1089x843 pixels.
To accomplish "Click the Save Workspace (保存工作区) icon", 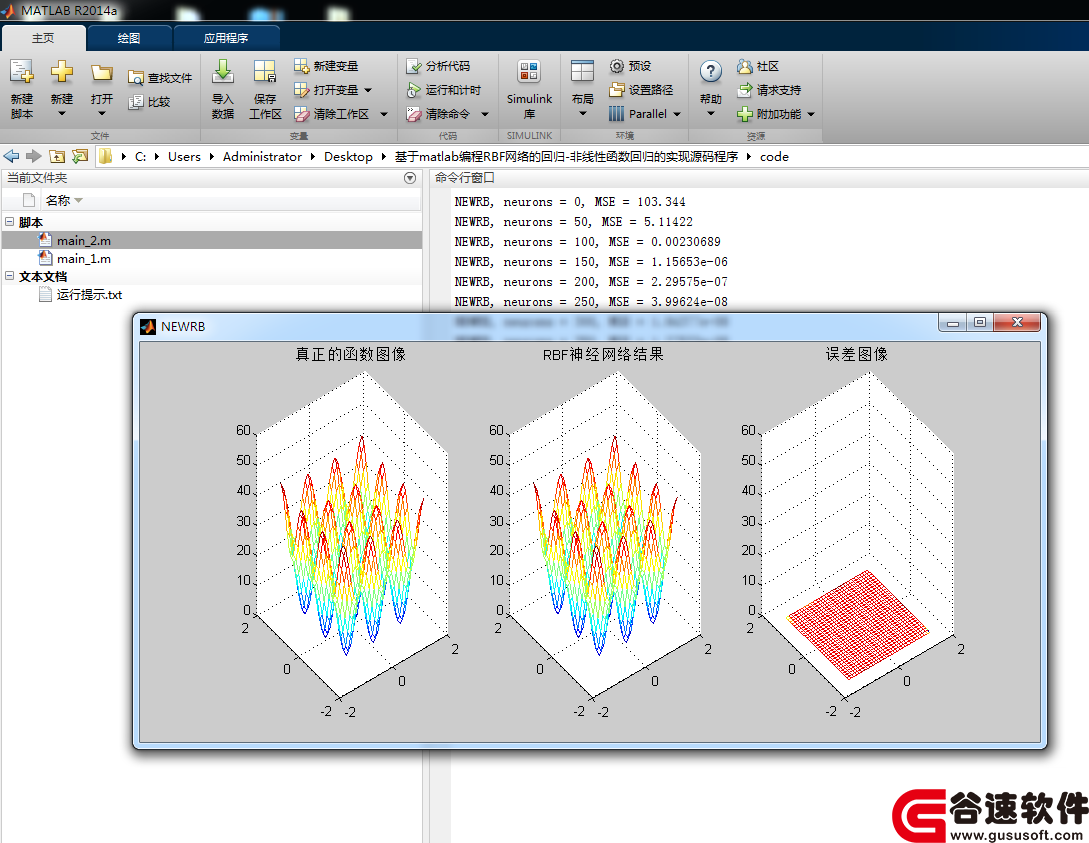I will (x=265, y=72).
